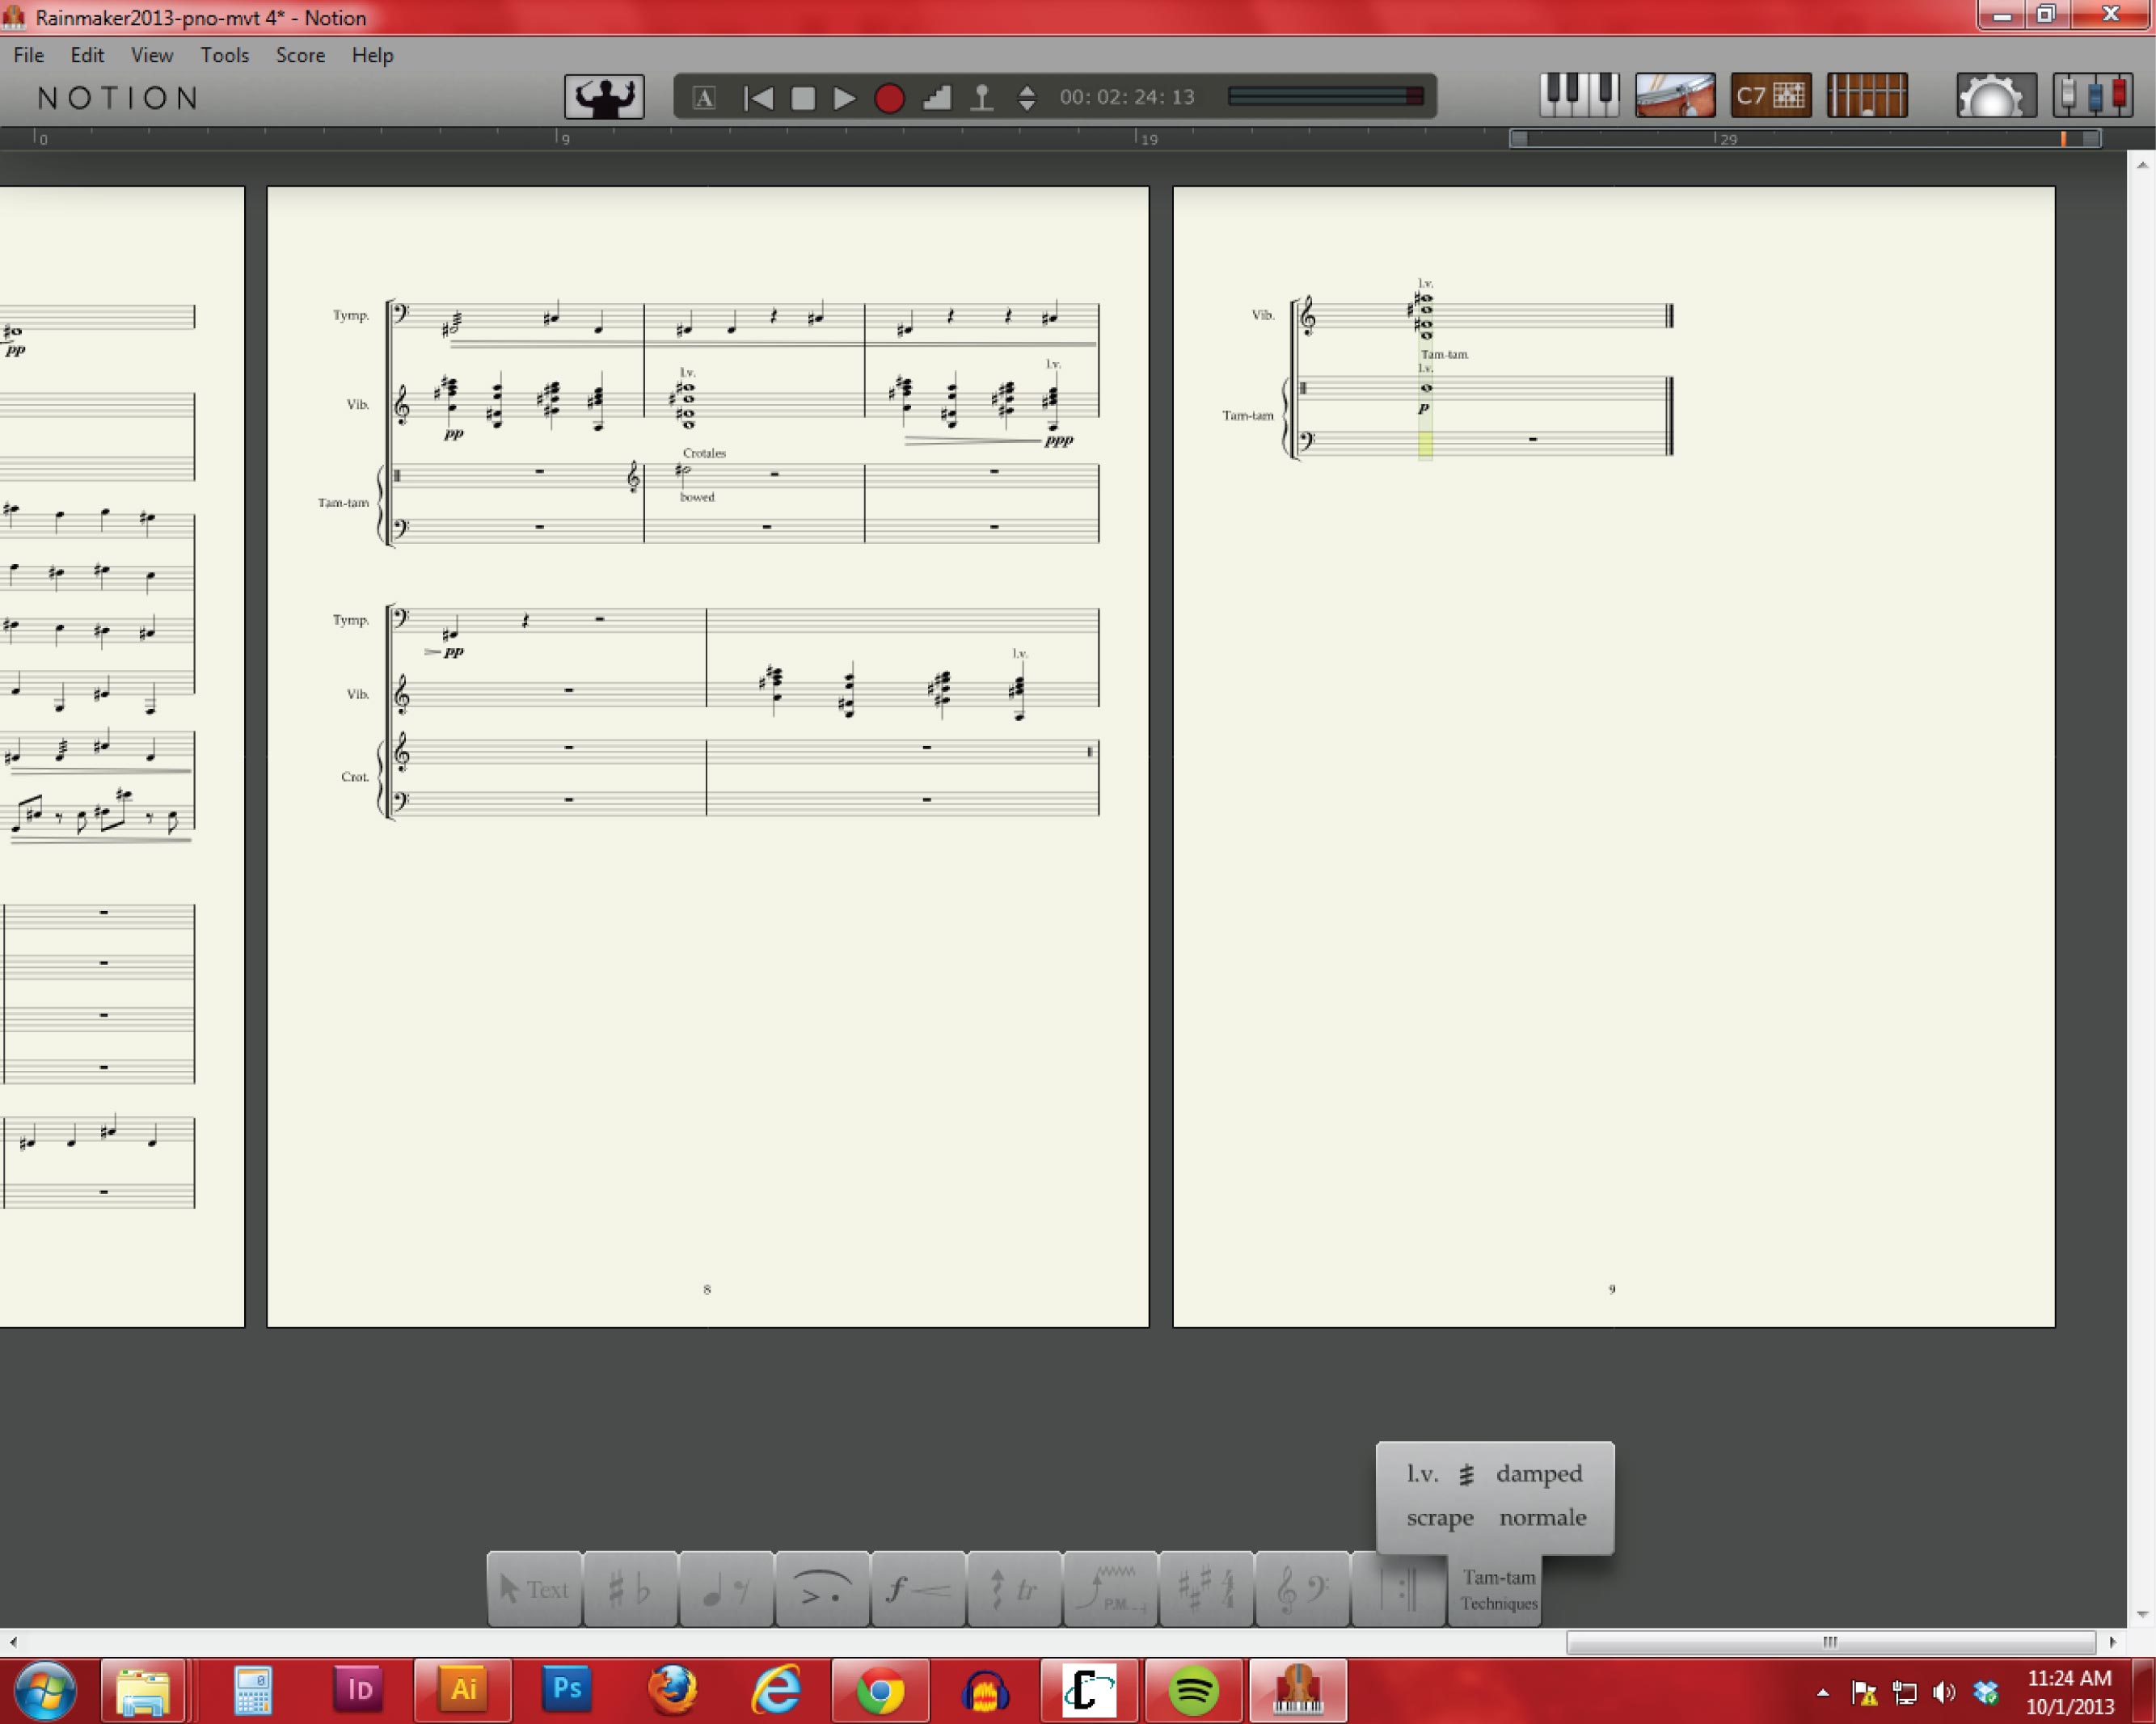Open the calculator from the taskbar
This screenshot has width=2156, height=1724.
253,1691
